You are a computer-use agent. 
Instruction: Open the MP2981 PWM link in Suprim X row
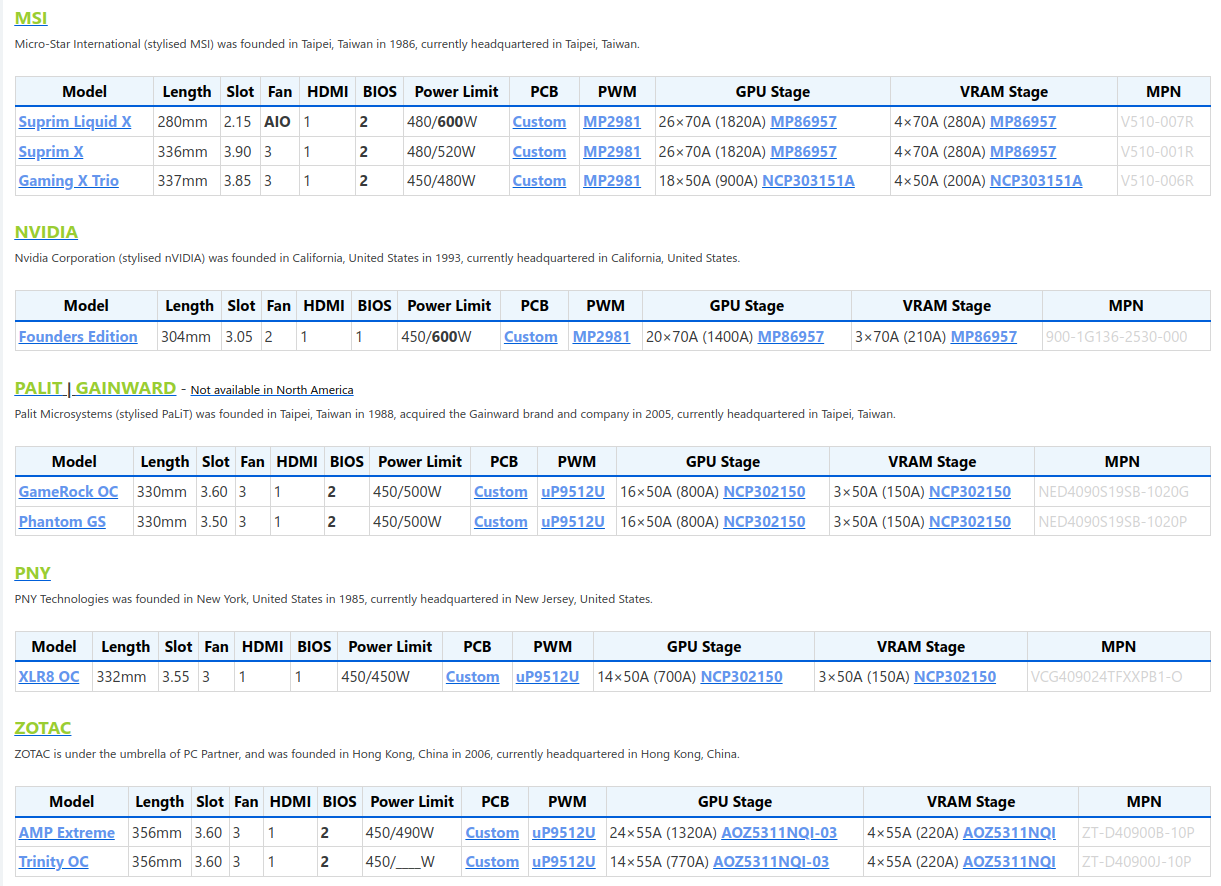pos(612,152)
